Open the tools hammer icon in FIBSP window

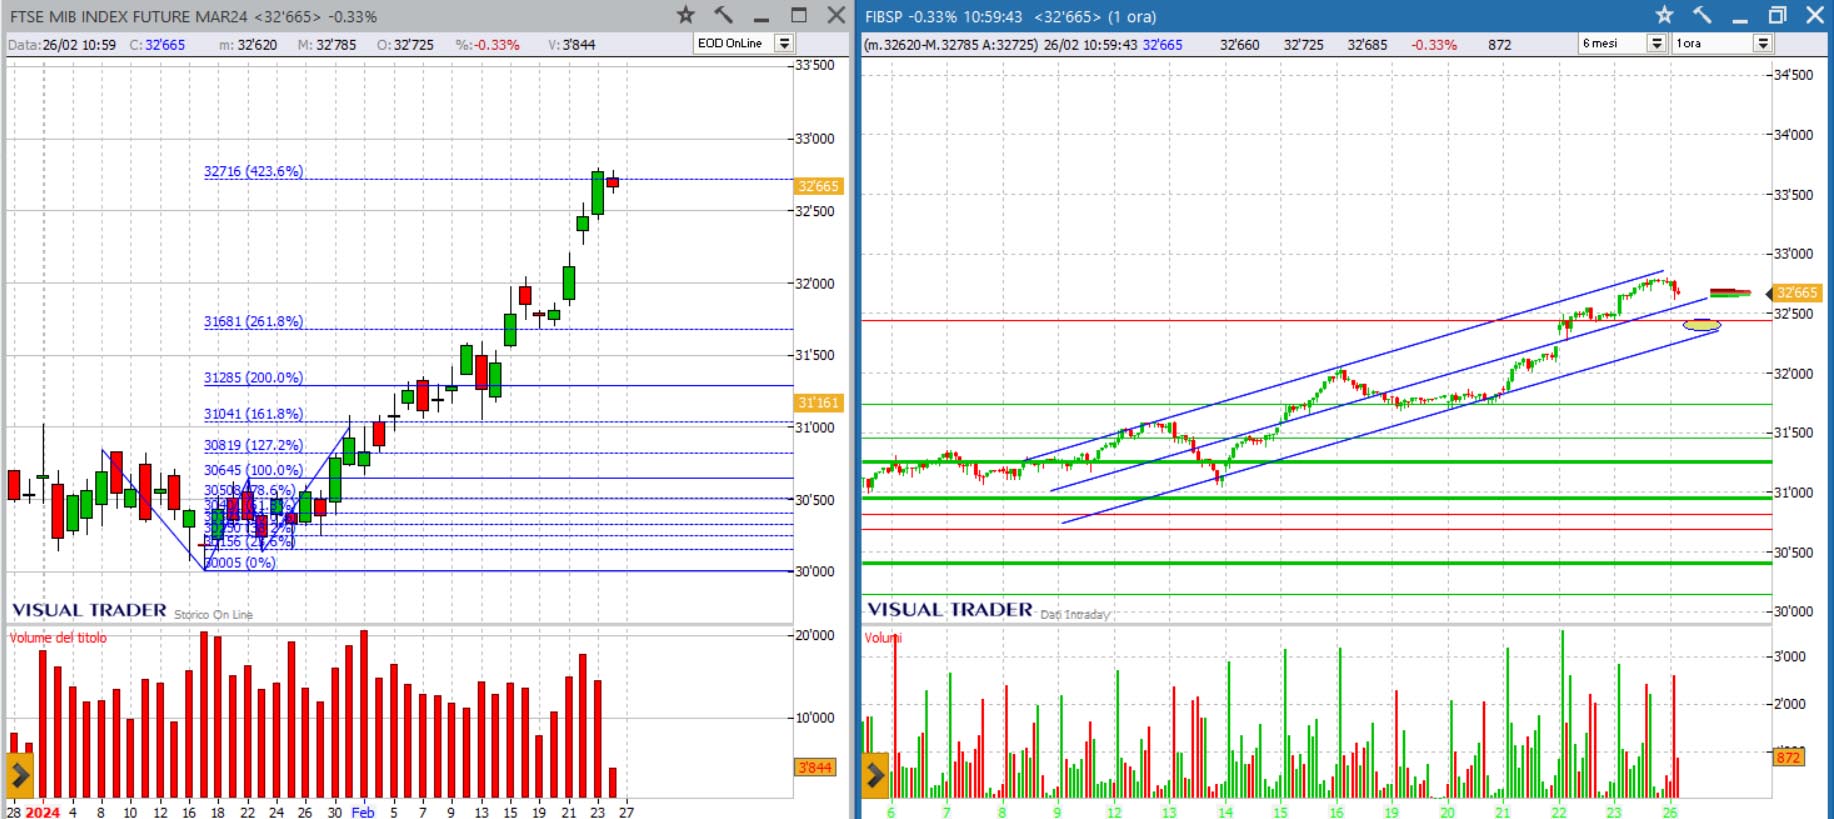[x=1701, y=15]
